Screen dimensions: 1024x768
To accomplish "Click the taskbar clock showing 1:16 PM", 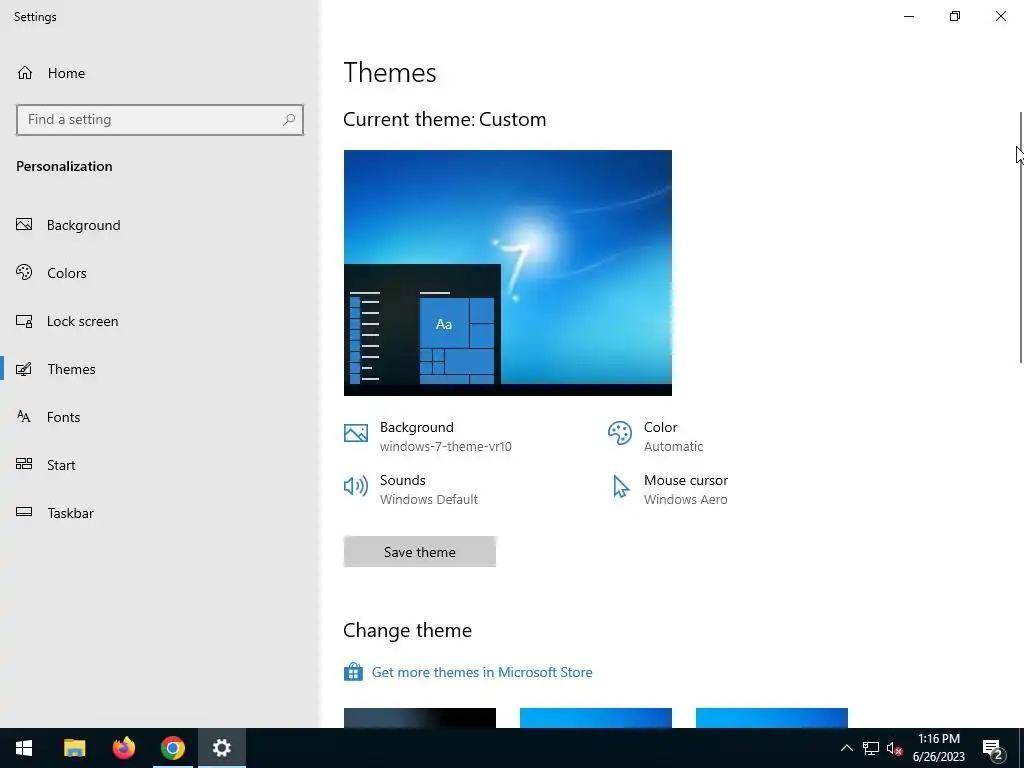I will pos(938,748).
